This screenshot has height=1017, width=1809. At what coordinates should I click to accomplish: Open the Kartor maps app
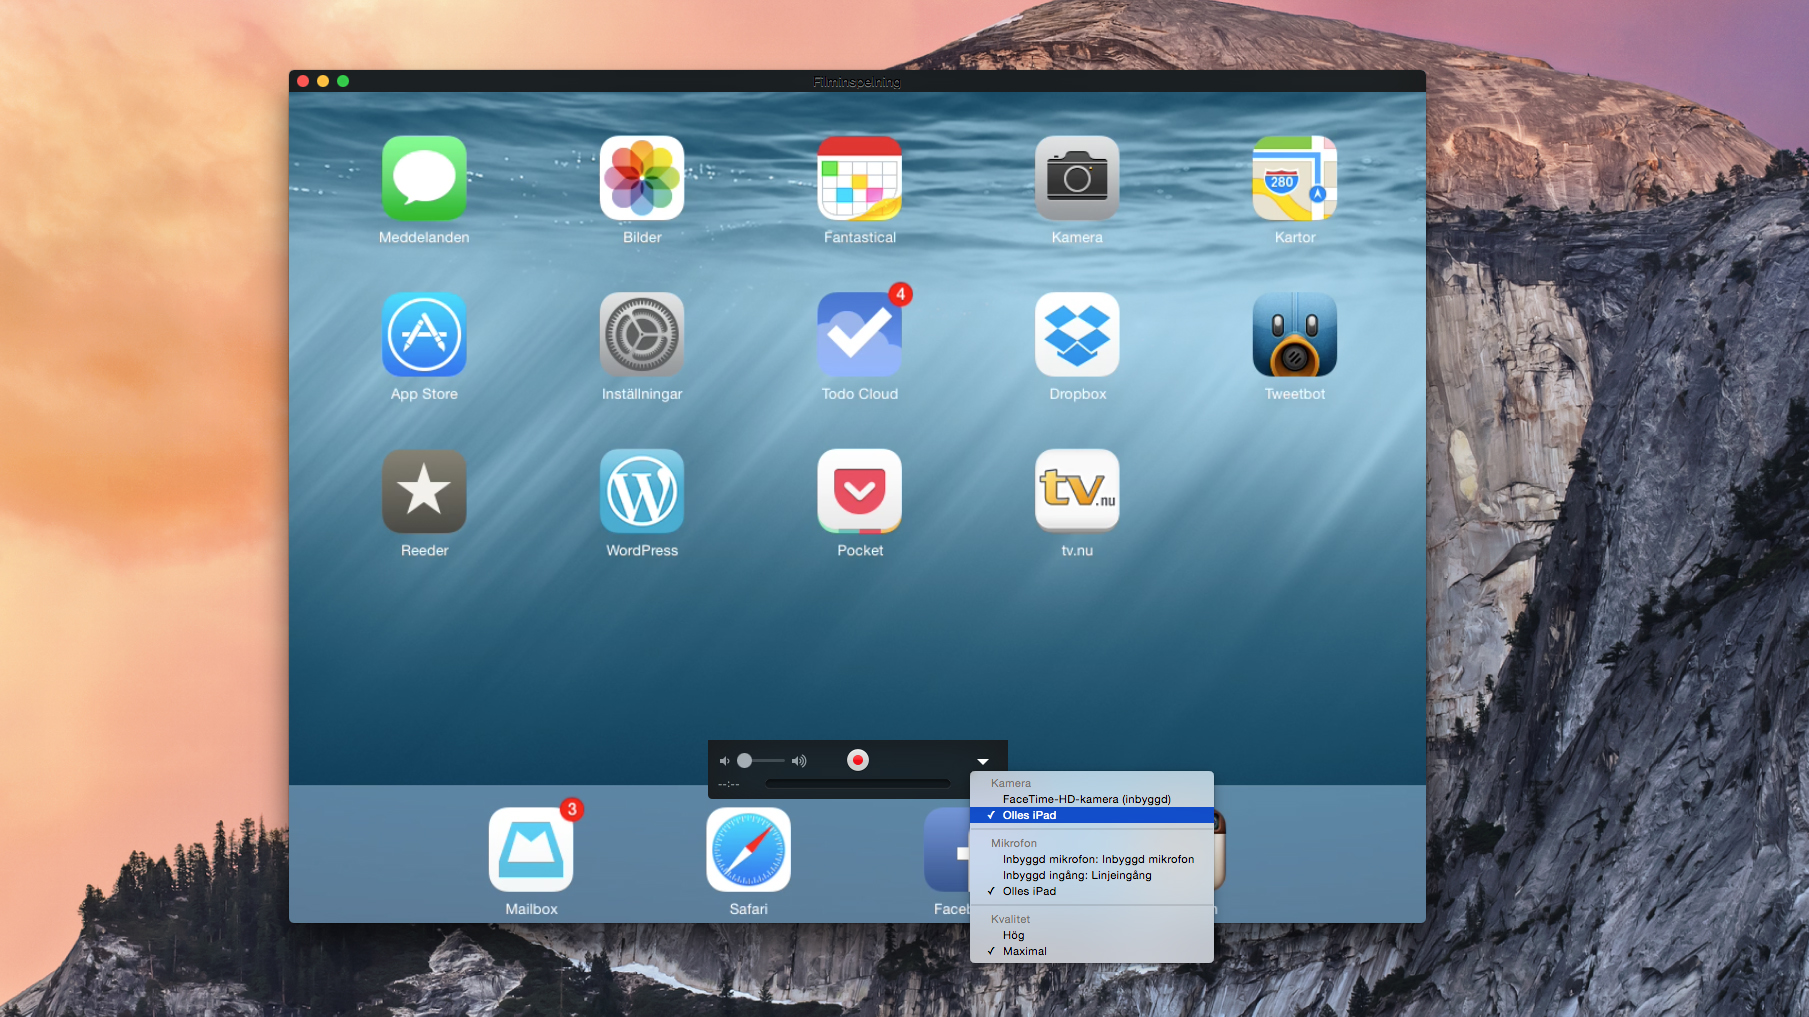(x=1295, y=178)
